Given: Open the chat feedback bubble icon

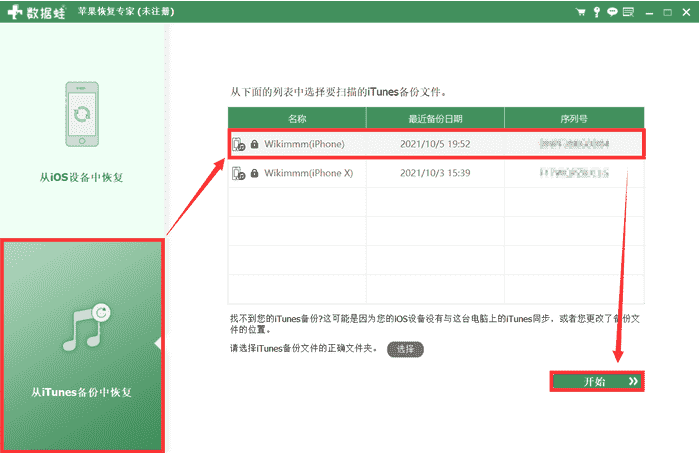Looking at the screenshot, I should (612, 12).
